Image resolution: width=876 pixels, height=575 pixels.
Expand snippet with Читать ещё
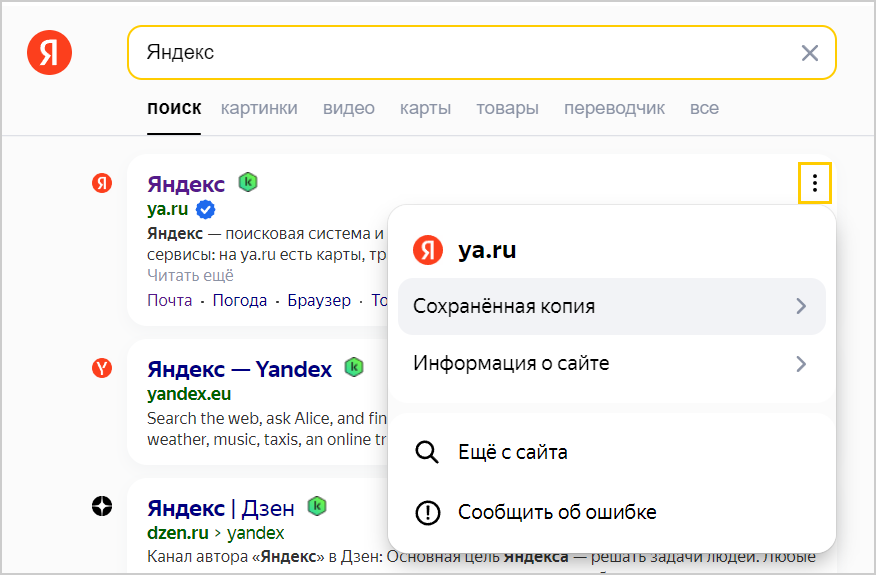coord(190,275)
